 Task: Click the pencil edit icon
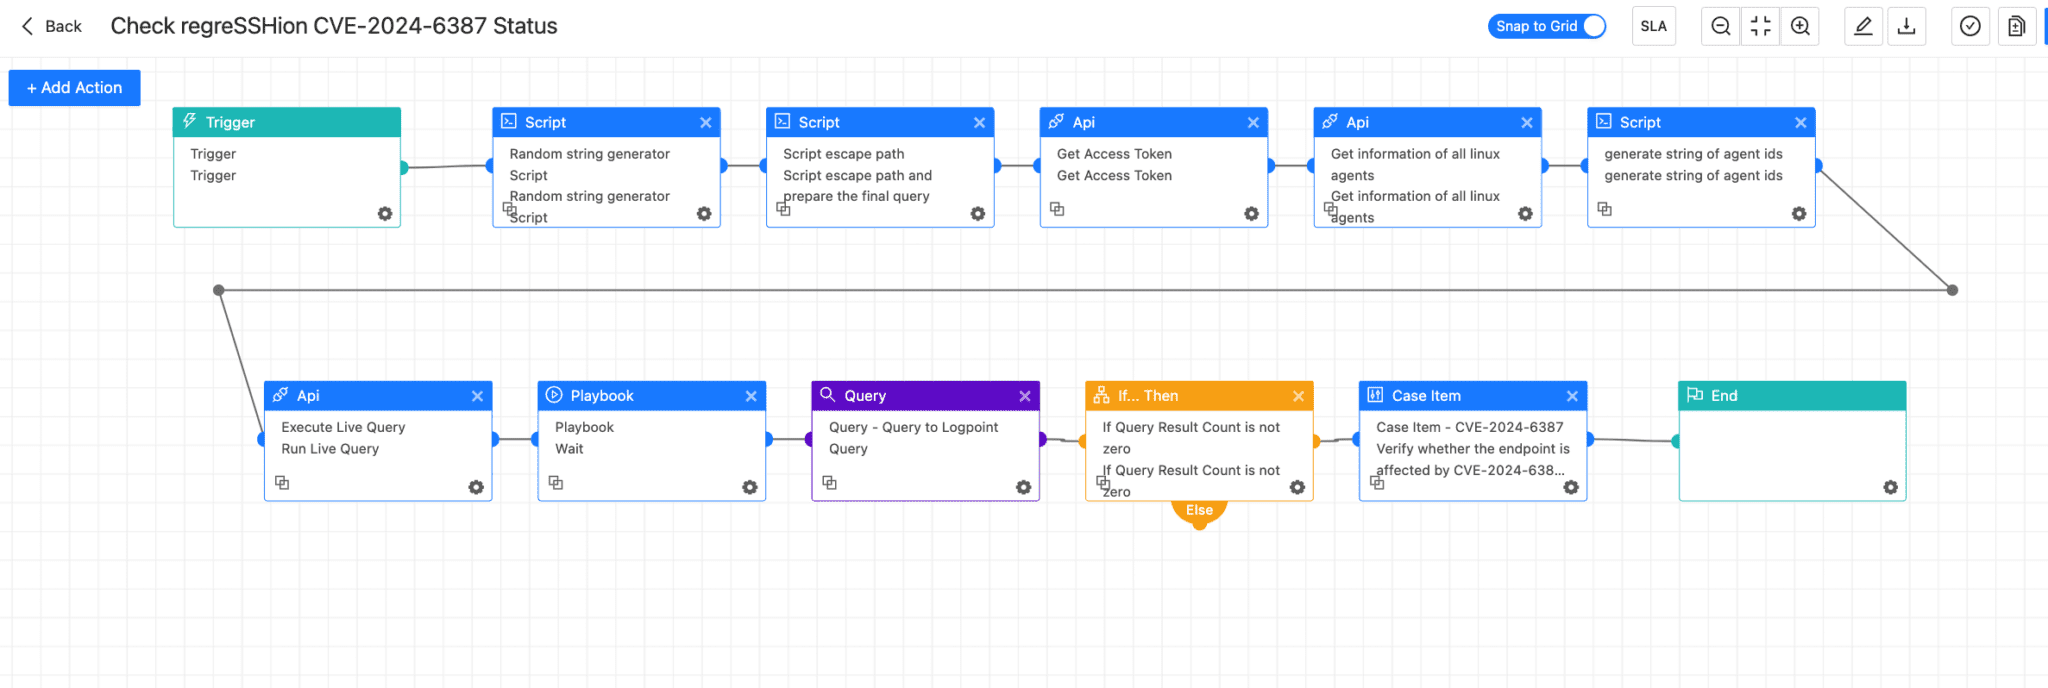click(x=1863, y=26)
